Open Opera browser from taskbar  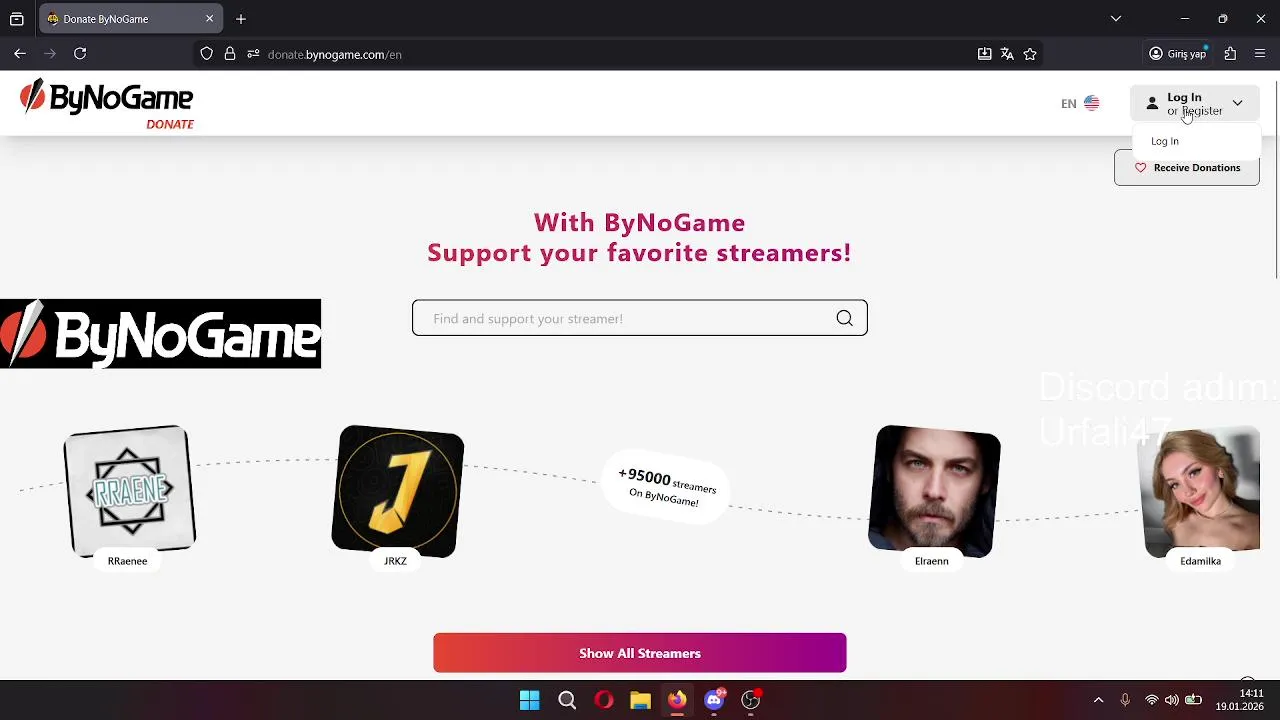604,700
